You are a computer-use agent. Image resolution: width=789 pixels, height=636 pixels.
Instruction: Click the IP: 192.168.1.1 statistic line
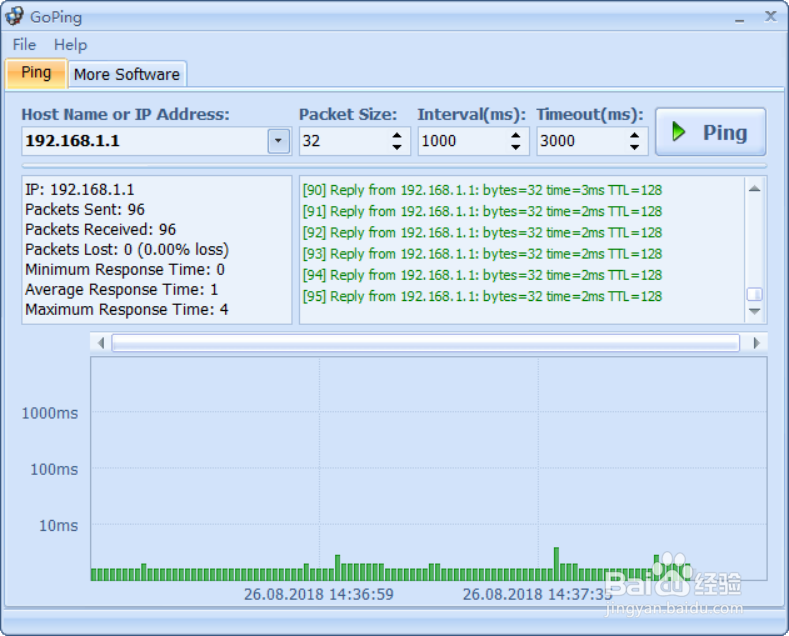coord(80,190)
